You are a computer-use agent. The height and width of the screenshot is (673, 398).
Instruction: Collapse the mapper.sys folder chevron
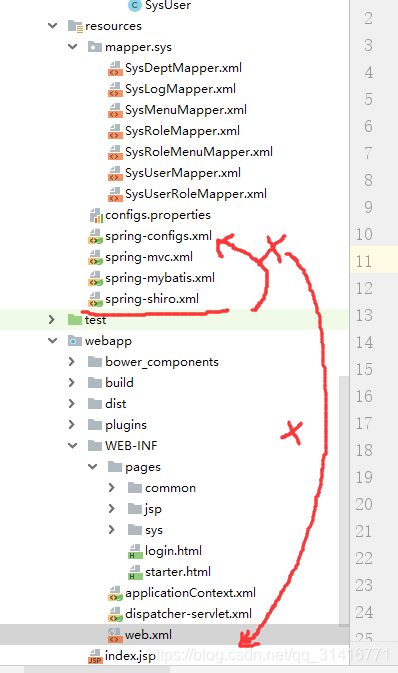click(73, 47)
